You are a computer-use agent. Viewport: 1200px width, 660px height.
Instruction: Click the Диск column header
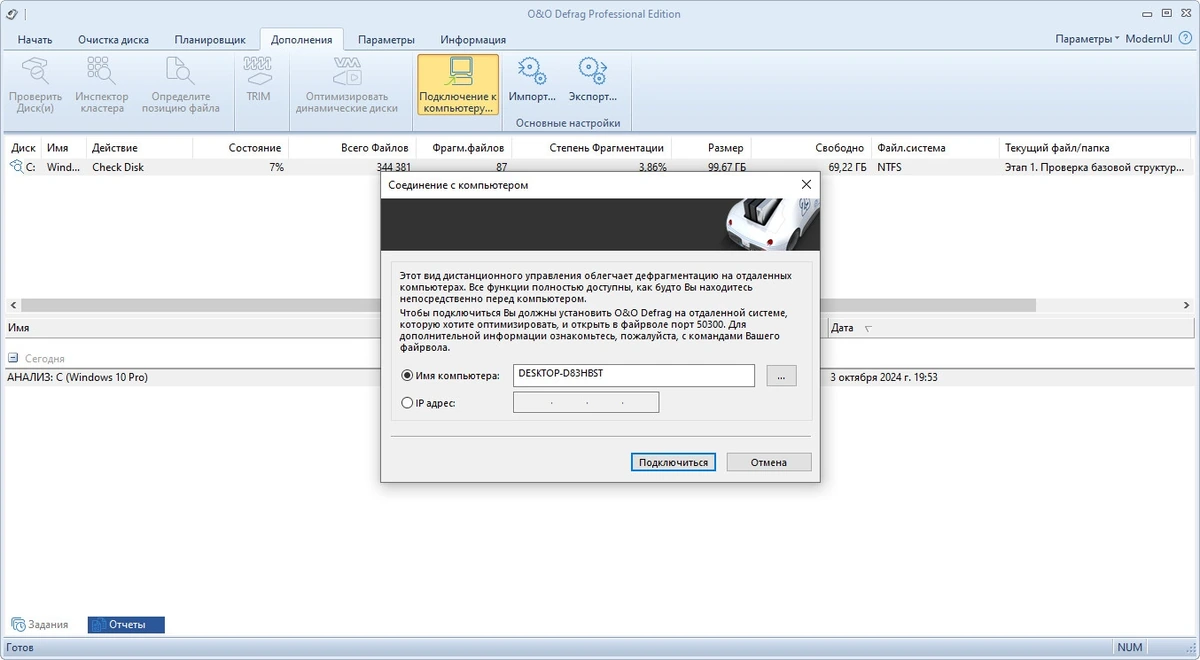coord(23,148)
